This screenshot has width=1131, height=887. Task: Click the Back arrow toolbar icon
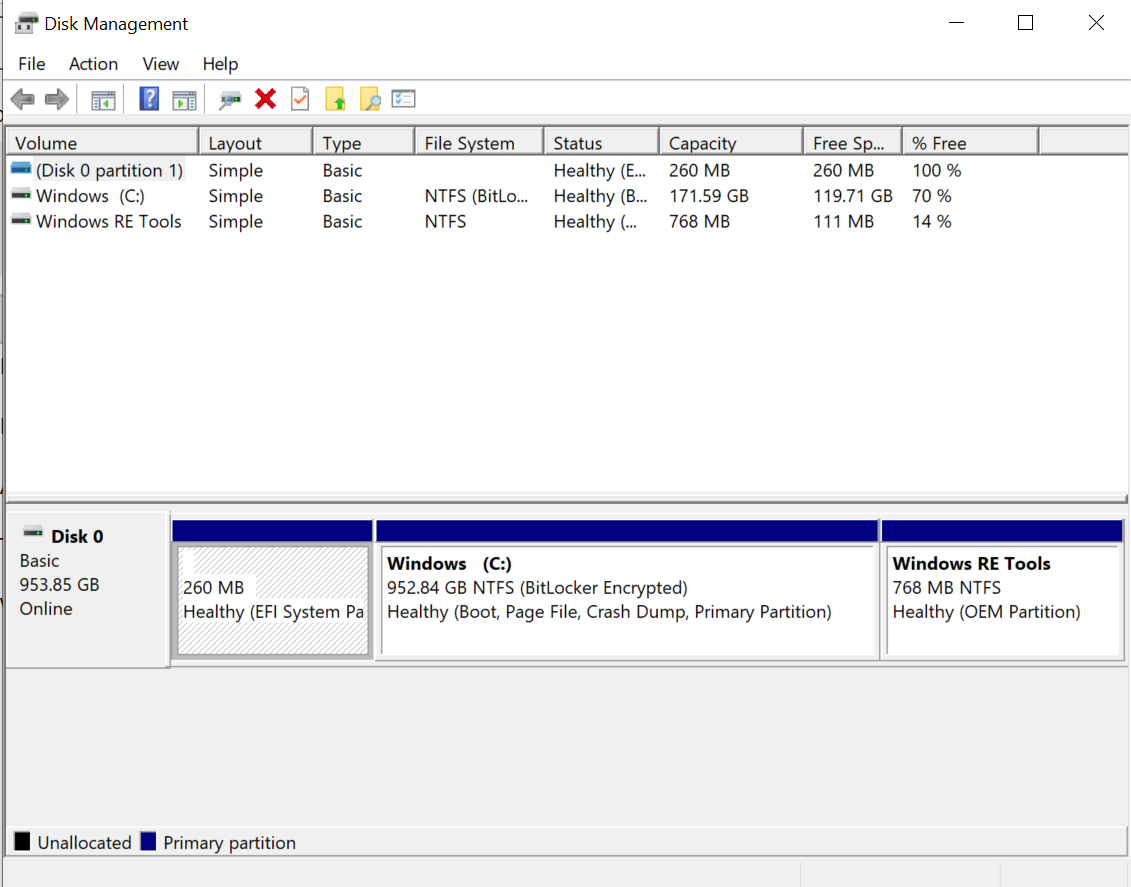(x=23, y=99)
